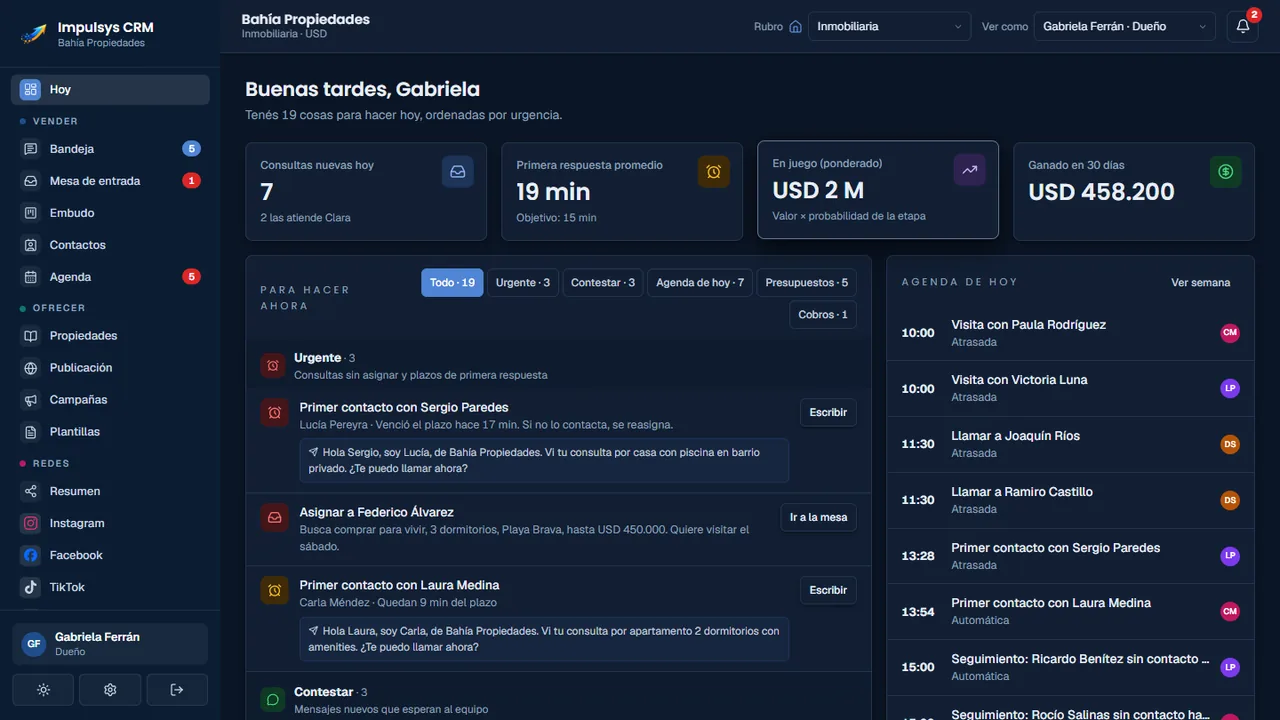Click alarm icon on Primera respuesta card
The image size is (1280, 720).
(x=714, y=172)
